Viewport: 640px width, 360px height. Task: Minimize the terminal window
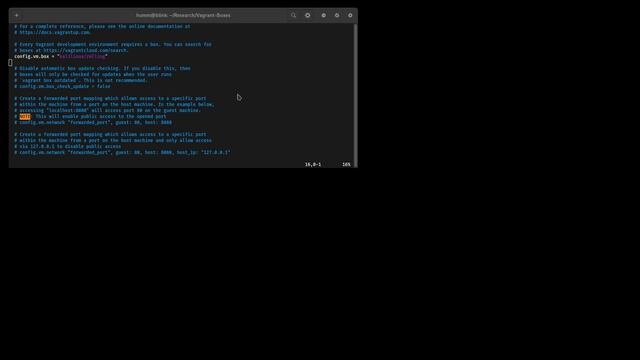tap(324, 16)
